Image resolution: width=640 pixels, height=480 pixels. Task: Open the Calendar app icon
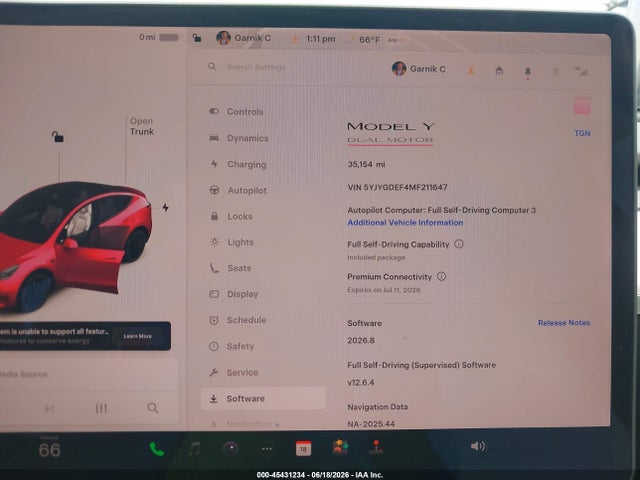pos(303,448)
